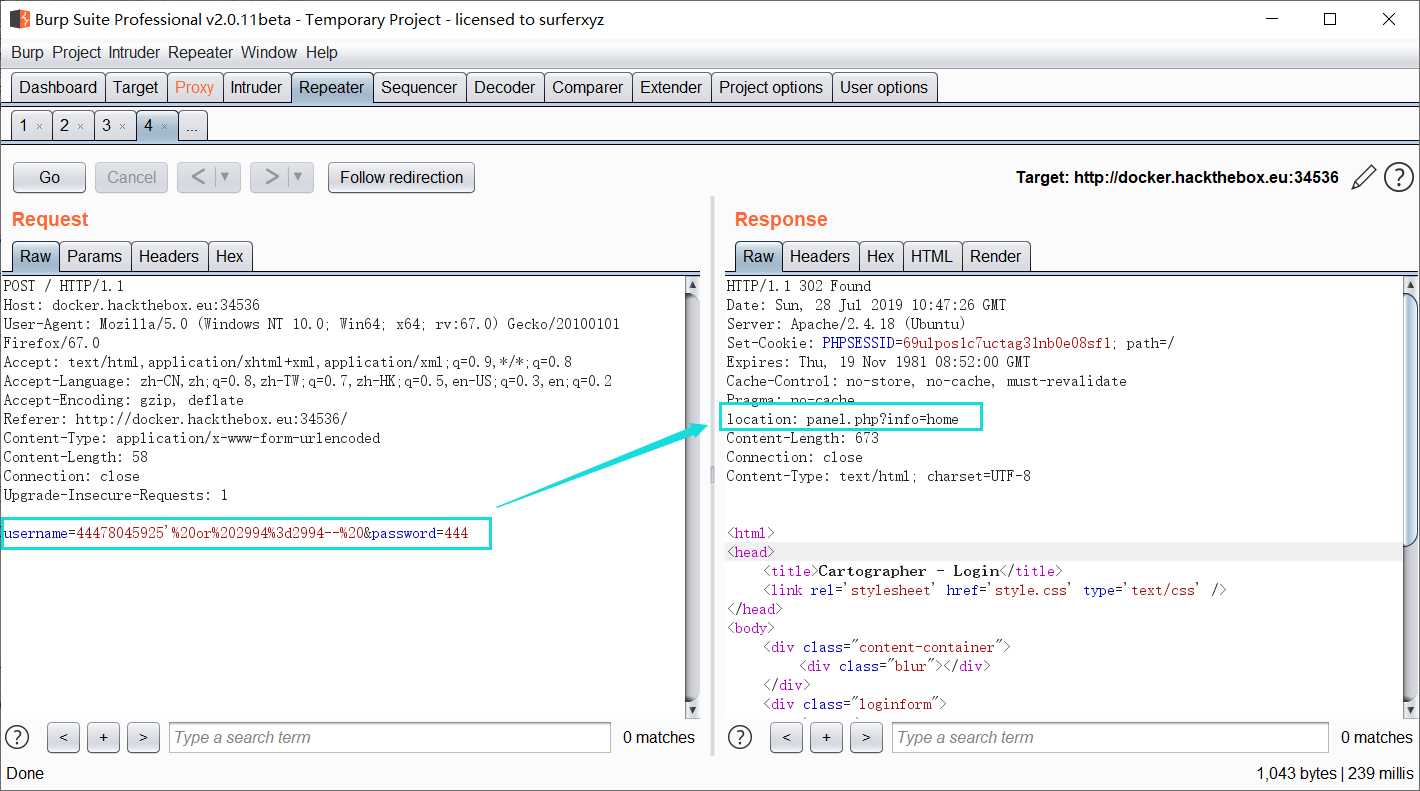Select Repeater tab 1
This screenshot has height=791, width=1420.
pyautogui.click(x=24, y=126)
